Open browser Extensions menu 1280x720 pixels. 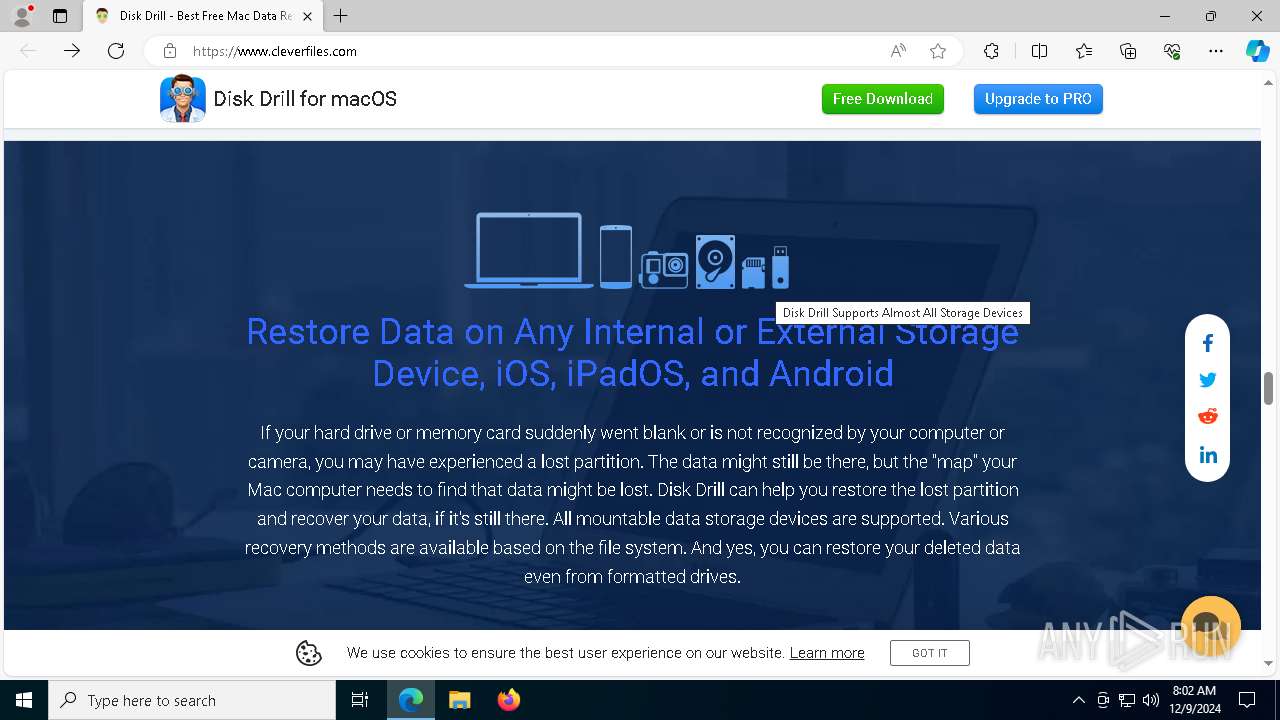coord(991,51)
